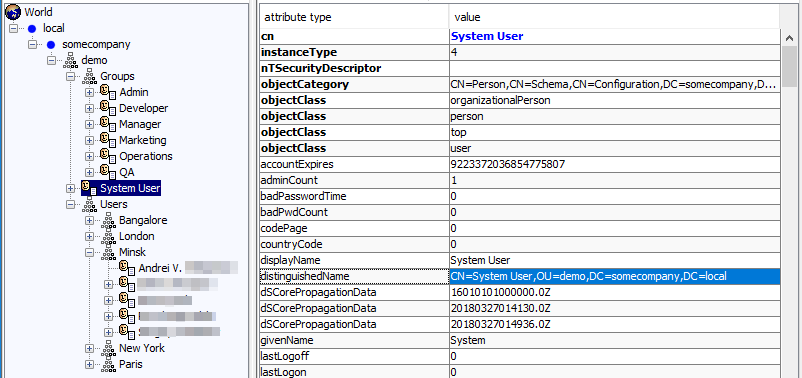Click the Minsk unit icon
The height and width of the screenshot is (378, 802).
click(108, 252)
